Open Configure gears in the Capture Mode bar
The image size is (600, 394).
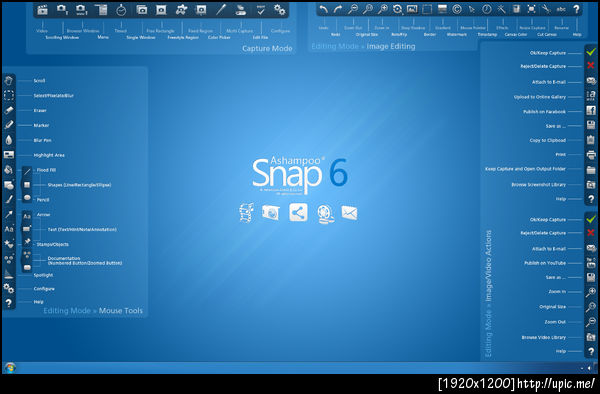tap(280, 10)
